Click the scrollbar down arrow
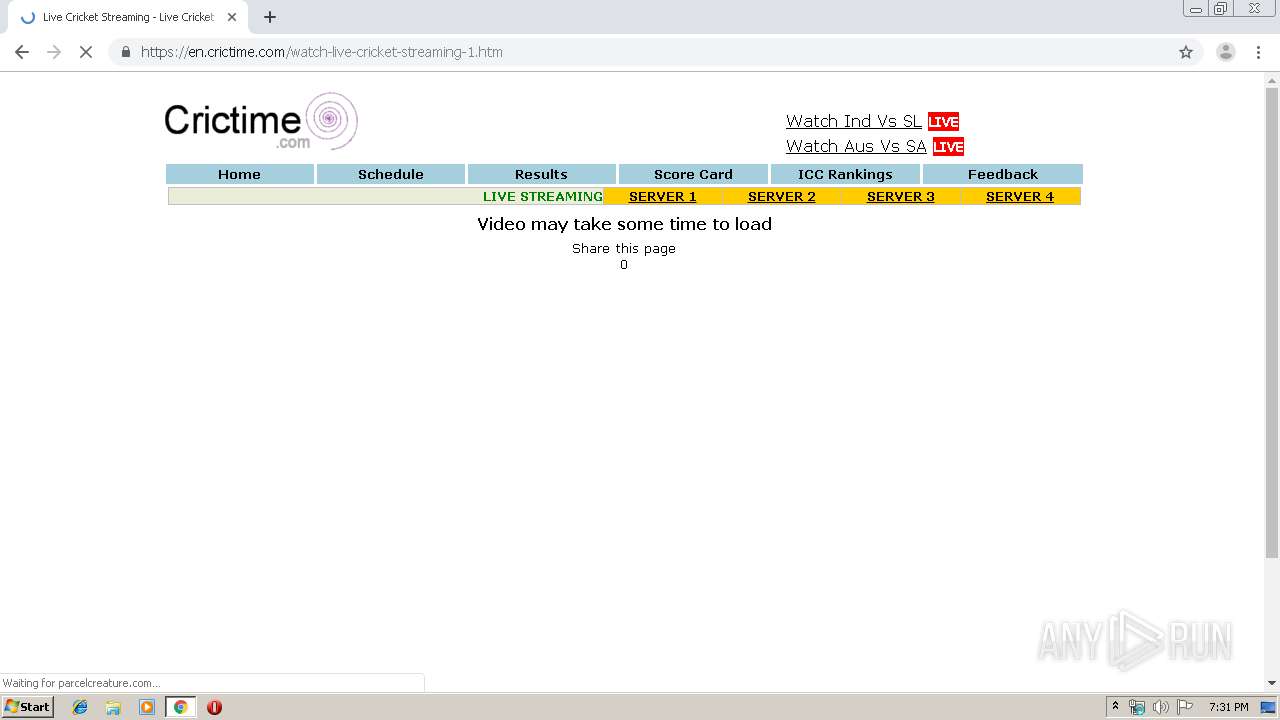This screenshot has width=1280, height=720. click(1272, 683)
